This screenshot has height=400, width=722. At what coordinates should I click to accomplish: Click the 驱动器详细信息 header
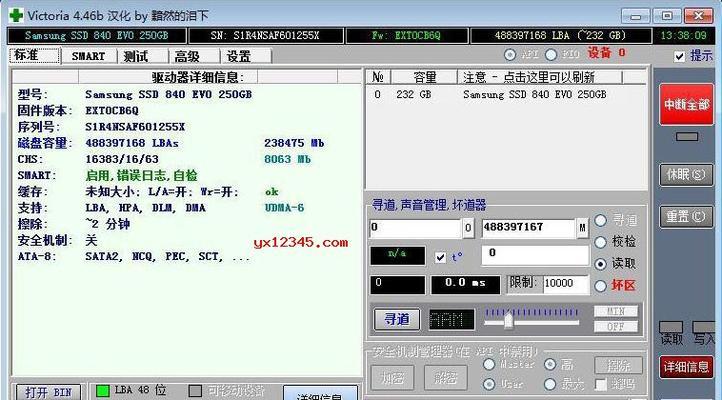point(198,77)
